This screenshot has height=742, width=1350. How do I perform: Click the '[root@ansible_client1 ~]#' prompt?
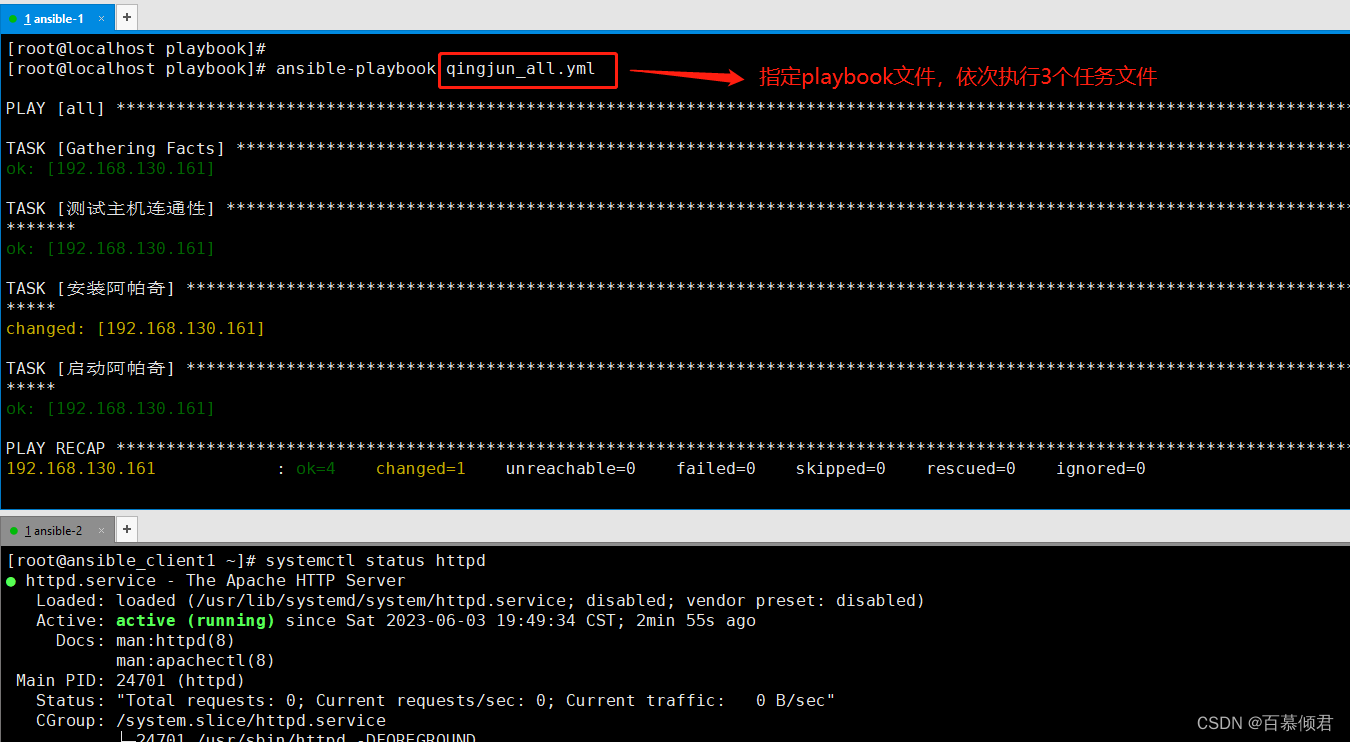(x=131, y=560)
